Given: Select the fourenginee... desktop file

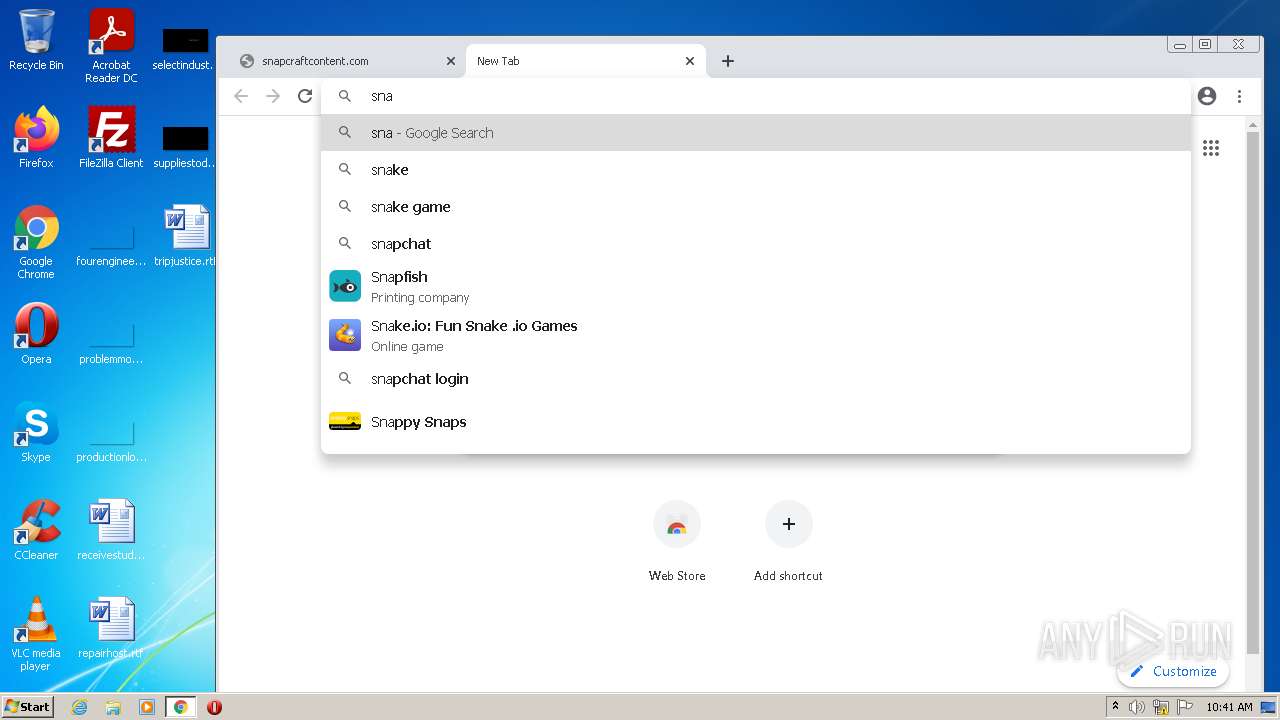Looking at the screenshot, I should click(x=111, y=246).
